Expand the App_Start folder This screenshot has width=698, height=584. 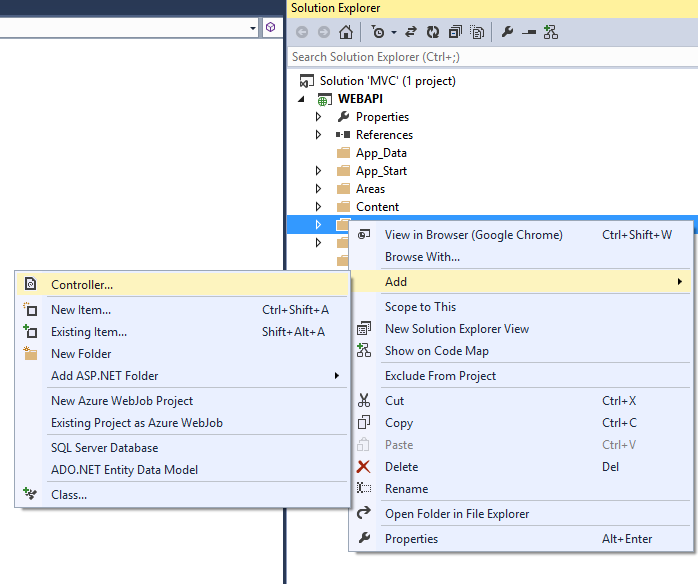[x=318, y=170]
